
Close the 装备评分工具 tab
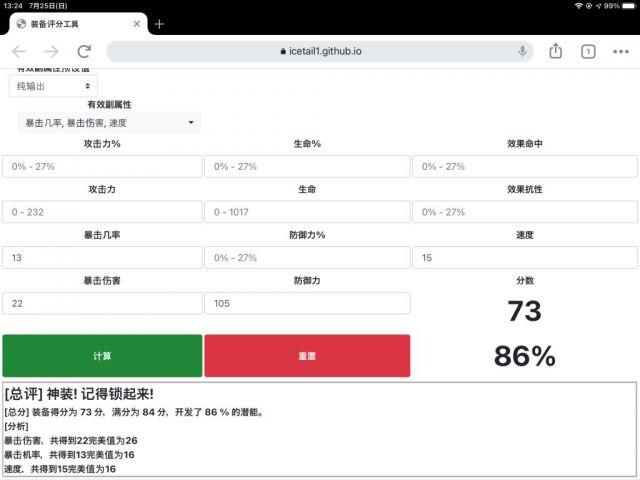pos(137,24)
